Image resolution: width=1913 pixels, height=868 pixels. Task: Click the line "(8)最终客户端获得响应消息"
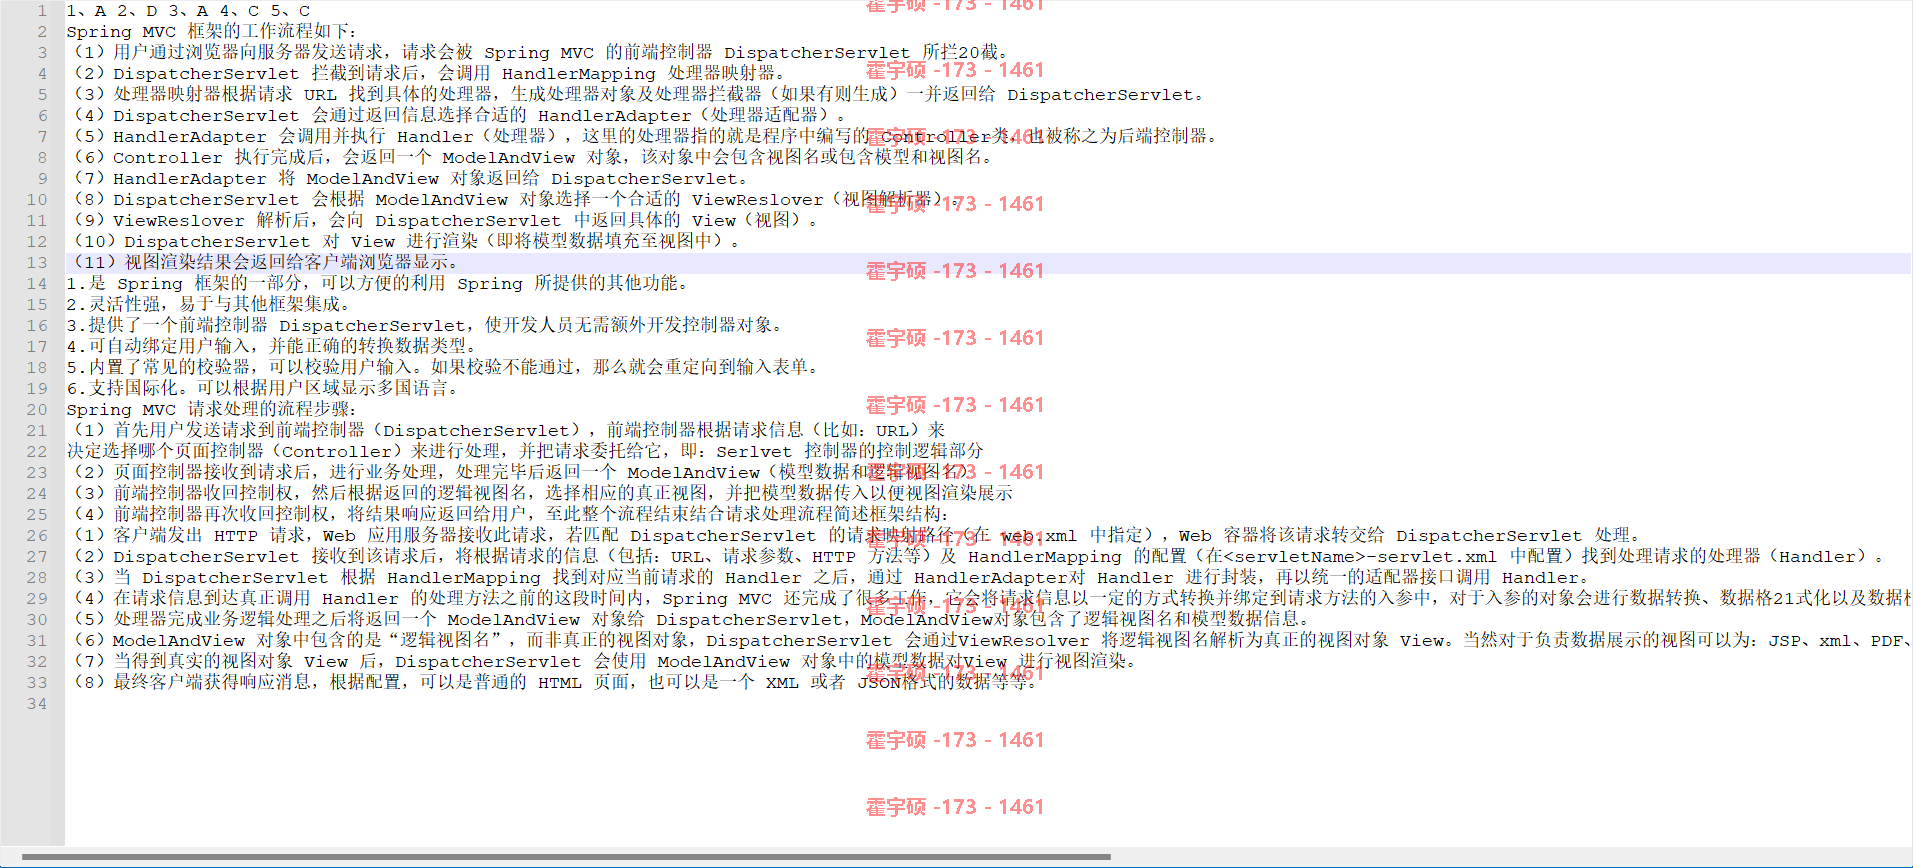pos(553,683)
